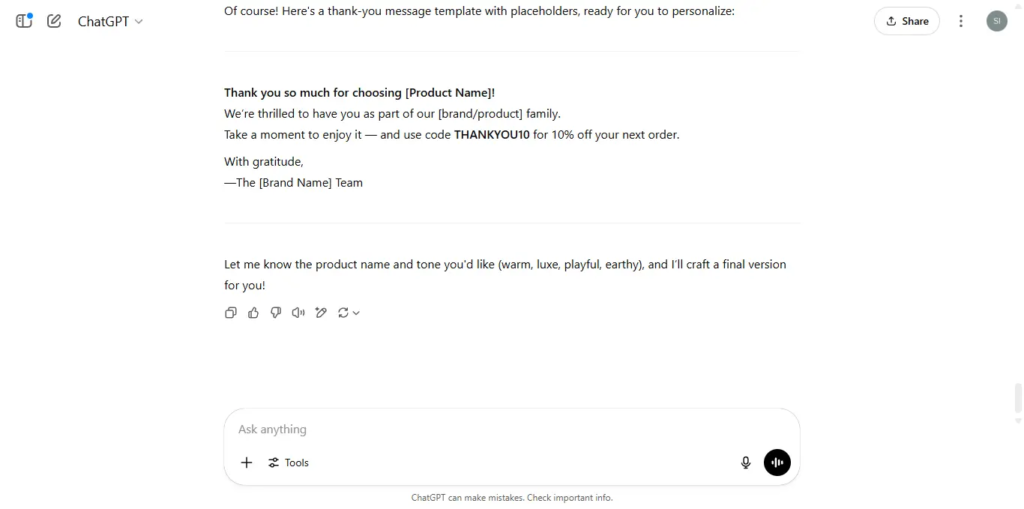Open the three-dot more options menu

tap(961, 21)
